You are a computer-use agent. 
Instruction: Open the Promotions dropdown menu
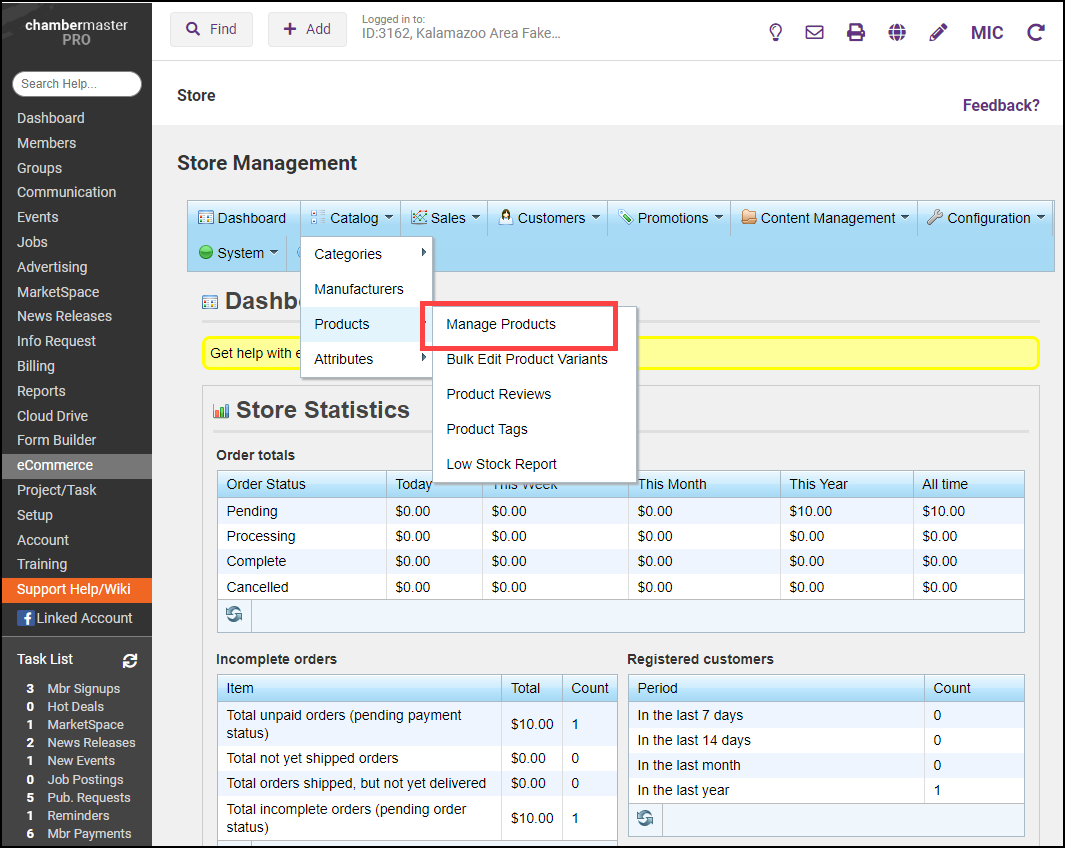671,218
